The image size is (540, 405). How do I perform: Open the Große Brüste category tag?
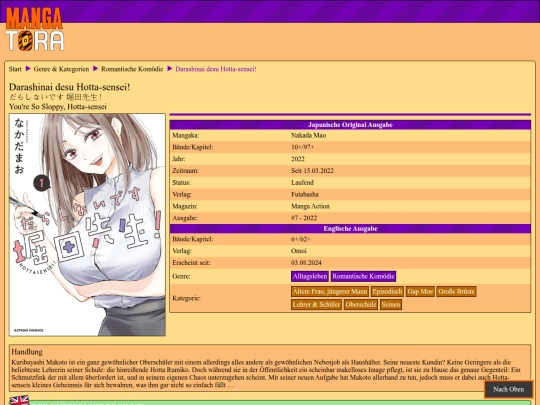tap(457, 291)
